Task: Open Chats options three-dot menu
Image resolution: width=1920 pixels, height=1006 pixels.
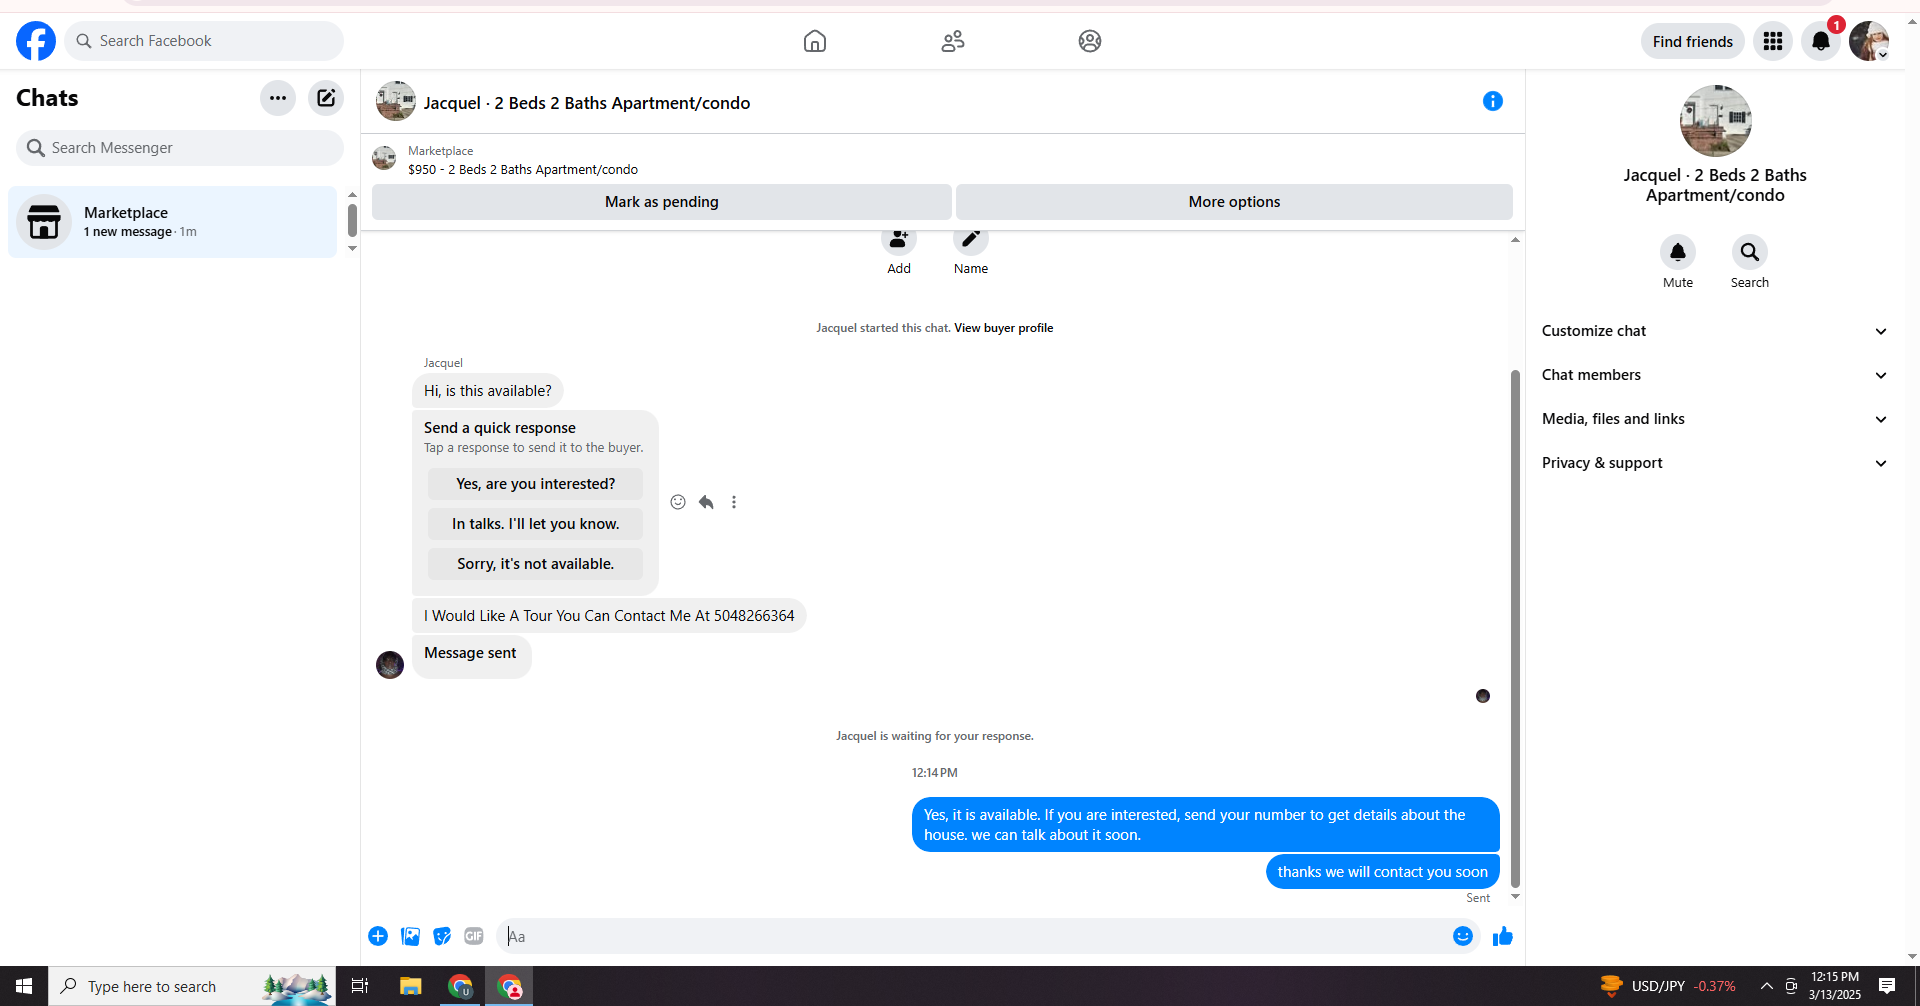Action: 278,98
